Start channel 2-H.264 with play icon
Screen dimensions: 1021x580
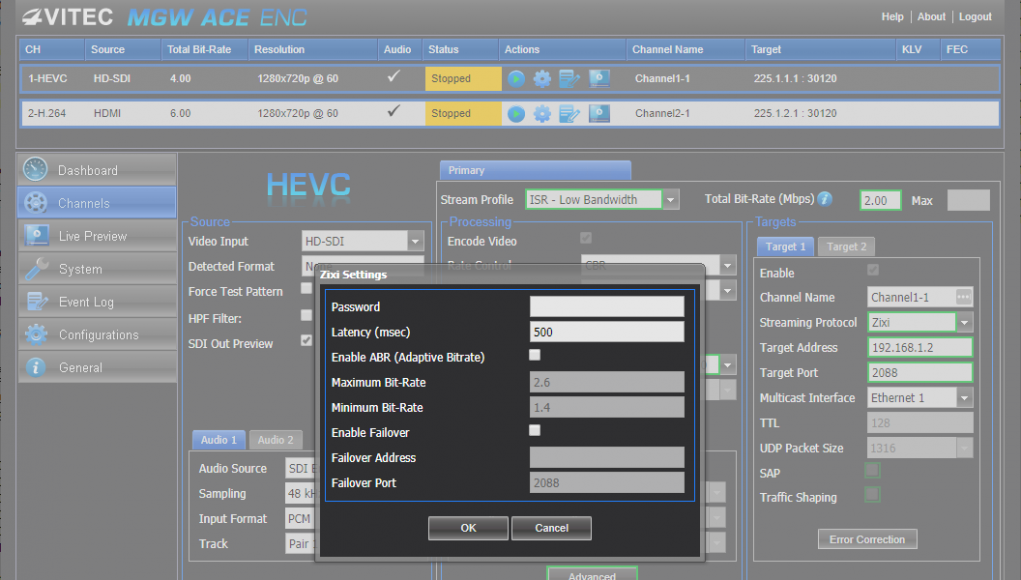click(516, 114)
